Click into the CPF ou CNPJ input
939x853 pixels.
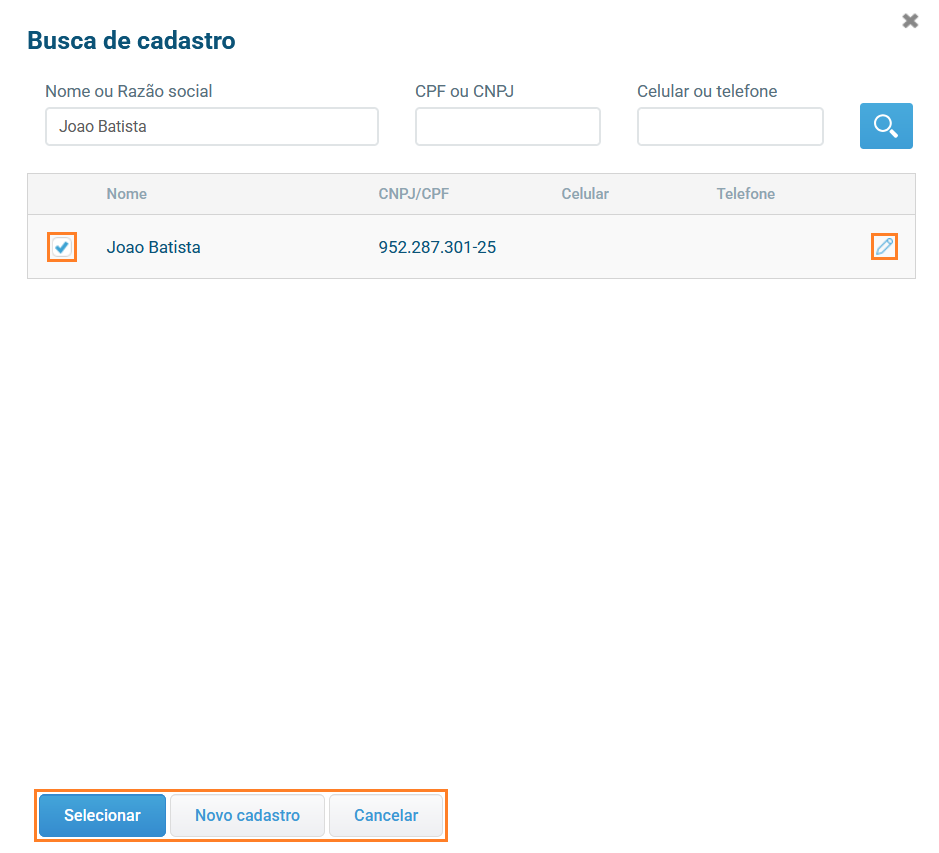[x=507, y=127]
